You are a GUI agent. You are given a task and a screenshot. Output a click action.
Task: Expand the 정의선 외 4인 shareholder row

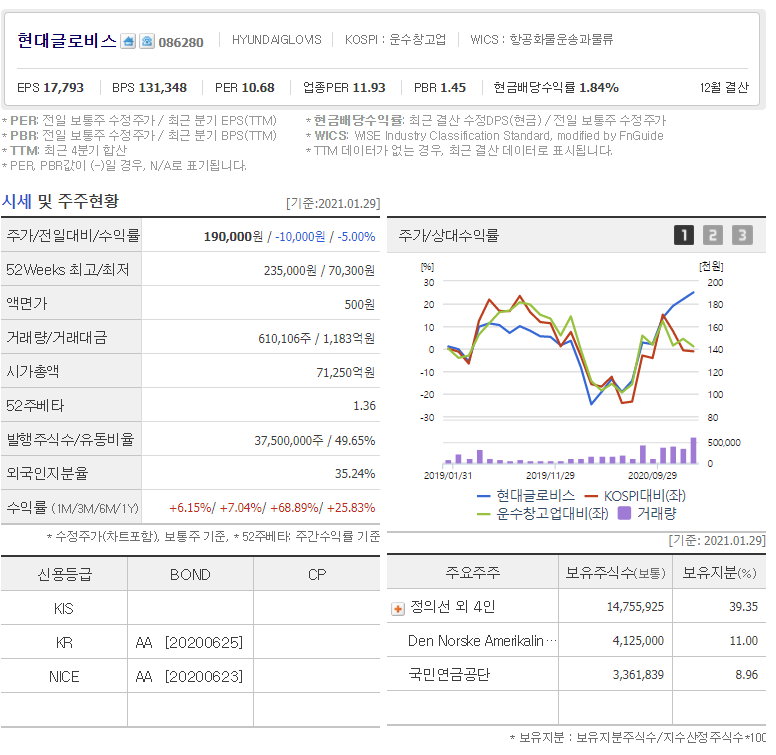[398, 609]
